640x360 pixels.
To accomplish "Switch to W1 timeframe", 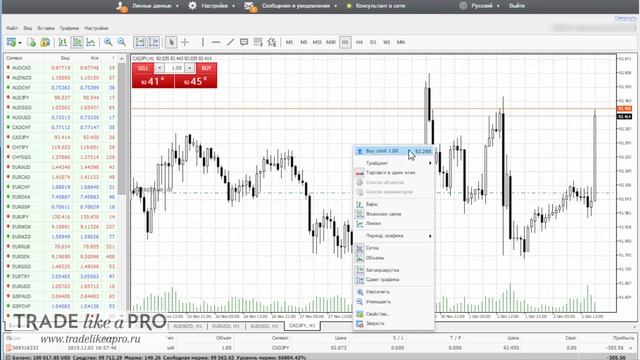I will [387, 42].
